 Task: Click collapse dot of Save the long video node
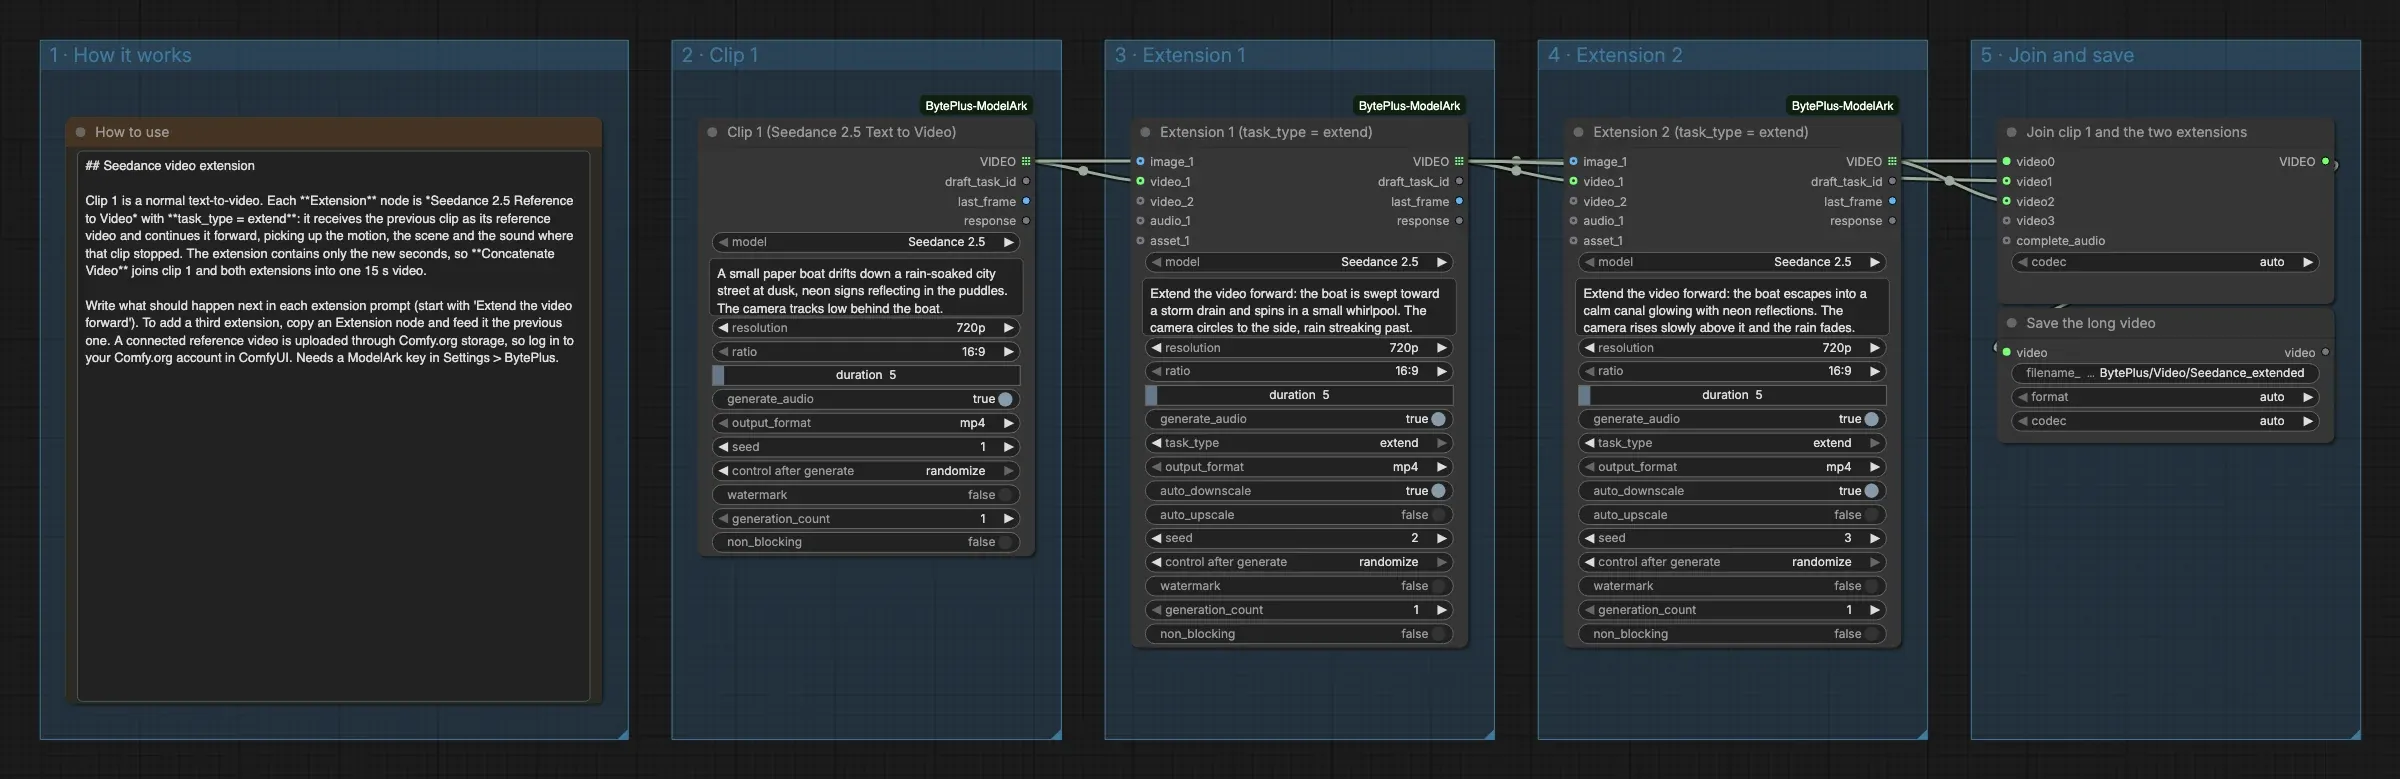pyautogui.click(x=2011, y=323)
